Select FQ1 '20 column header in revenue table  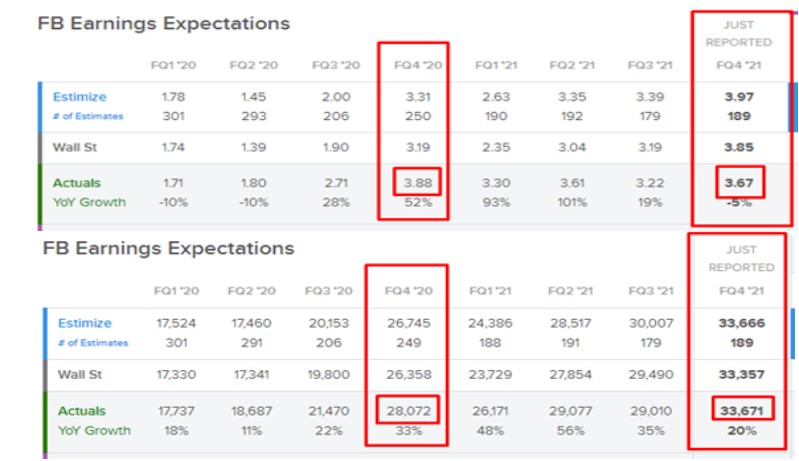coord(176,291)
